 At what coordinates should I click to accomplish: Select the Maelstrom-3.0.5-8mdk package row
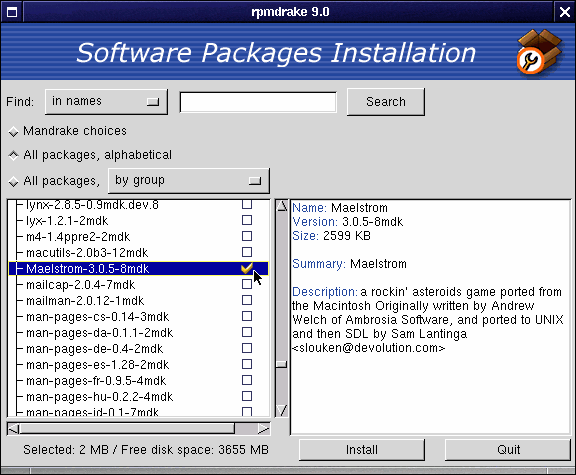138,269
